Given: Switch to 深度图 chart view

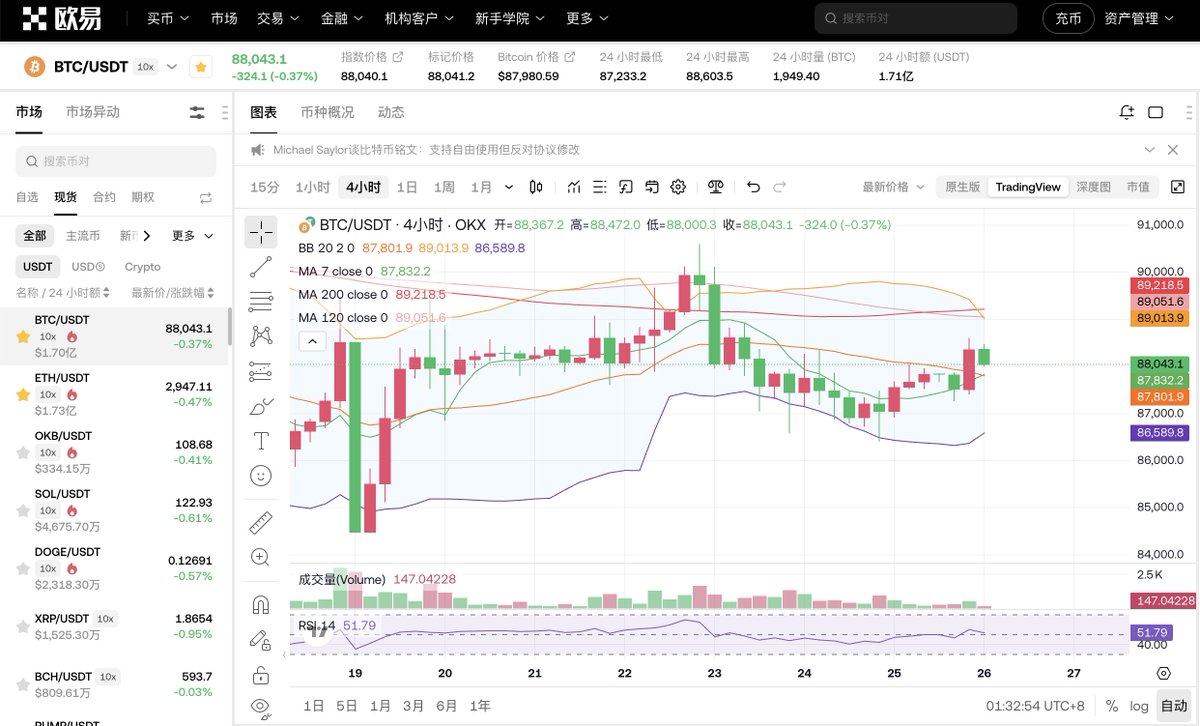Looking at the screenshot, I should point(1093,187).
